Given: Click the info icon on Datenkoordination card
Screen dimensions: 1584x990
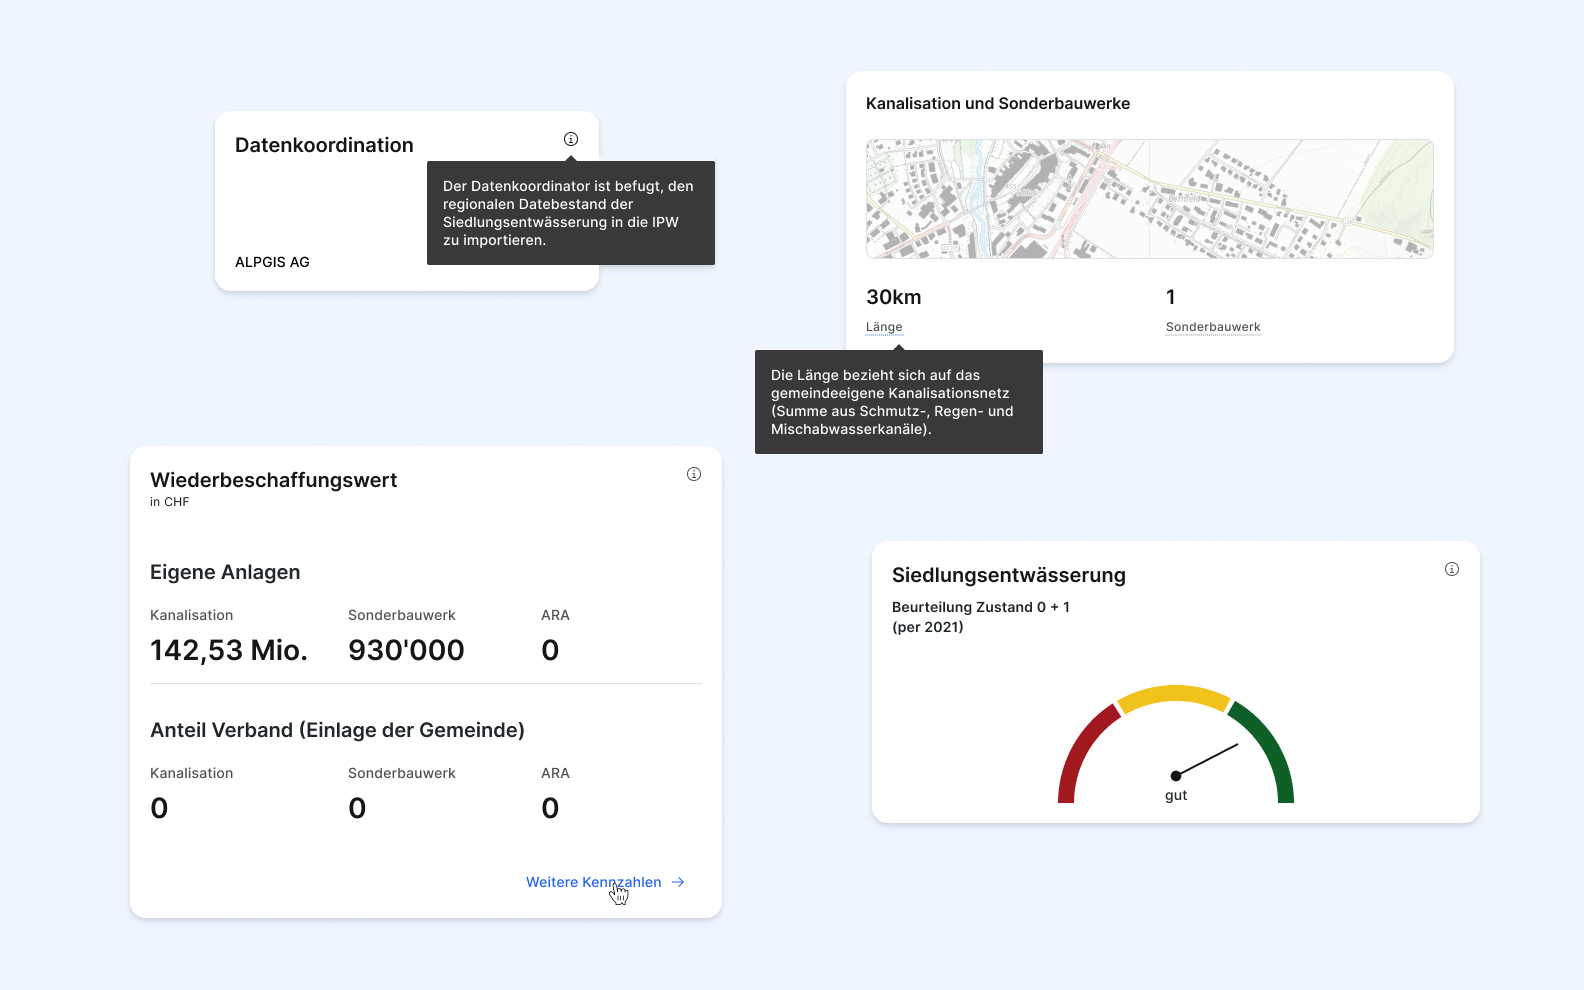Looking at the screenshot, I should (571, 139).
